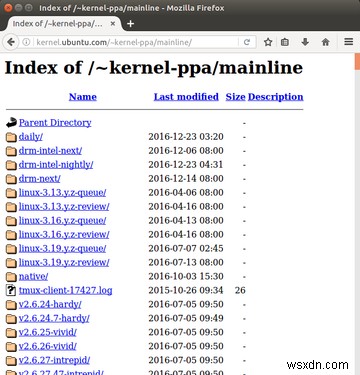Viewport: 360px width, 375px height.
Task: Sort the listing by Name
Action: coord(83,97)
